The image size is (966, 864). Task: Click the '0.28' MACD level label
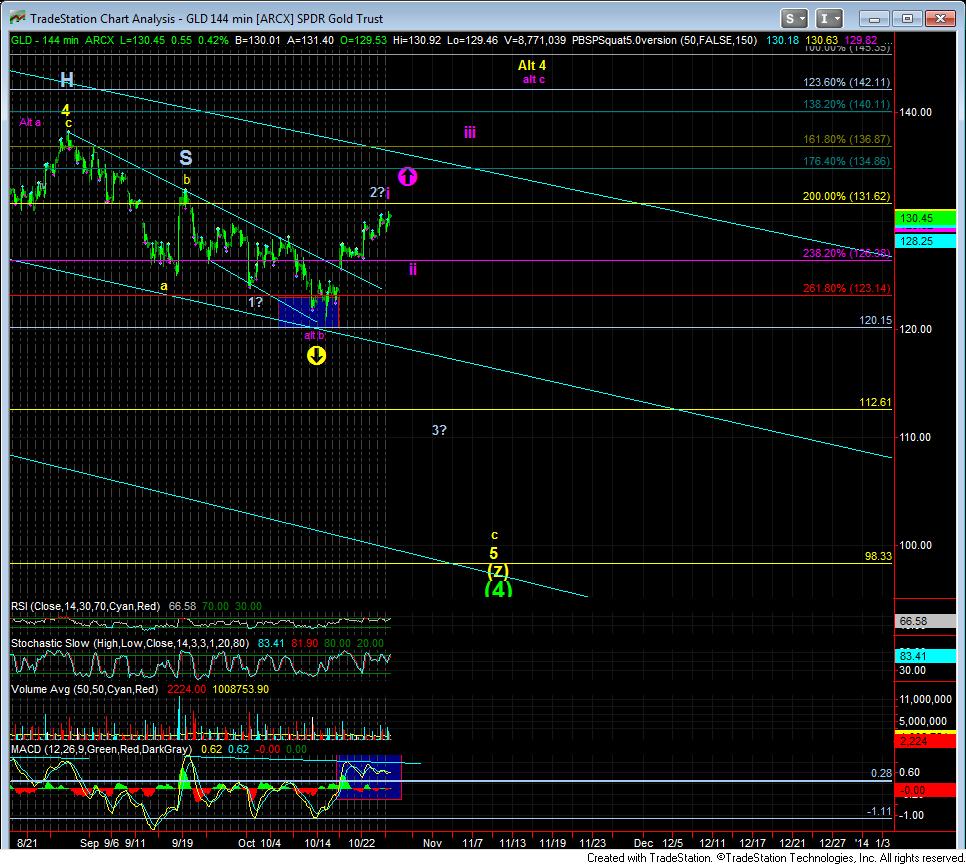click(881, 773)
